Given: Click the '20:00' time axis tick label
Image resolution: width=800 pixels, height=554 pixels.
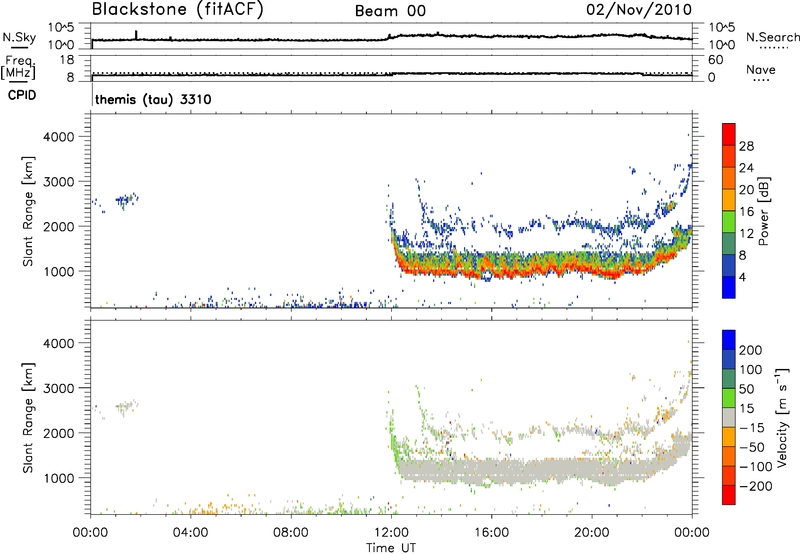Looking at the screenshot, I should pyautogui.click(x=591, y=533).
